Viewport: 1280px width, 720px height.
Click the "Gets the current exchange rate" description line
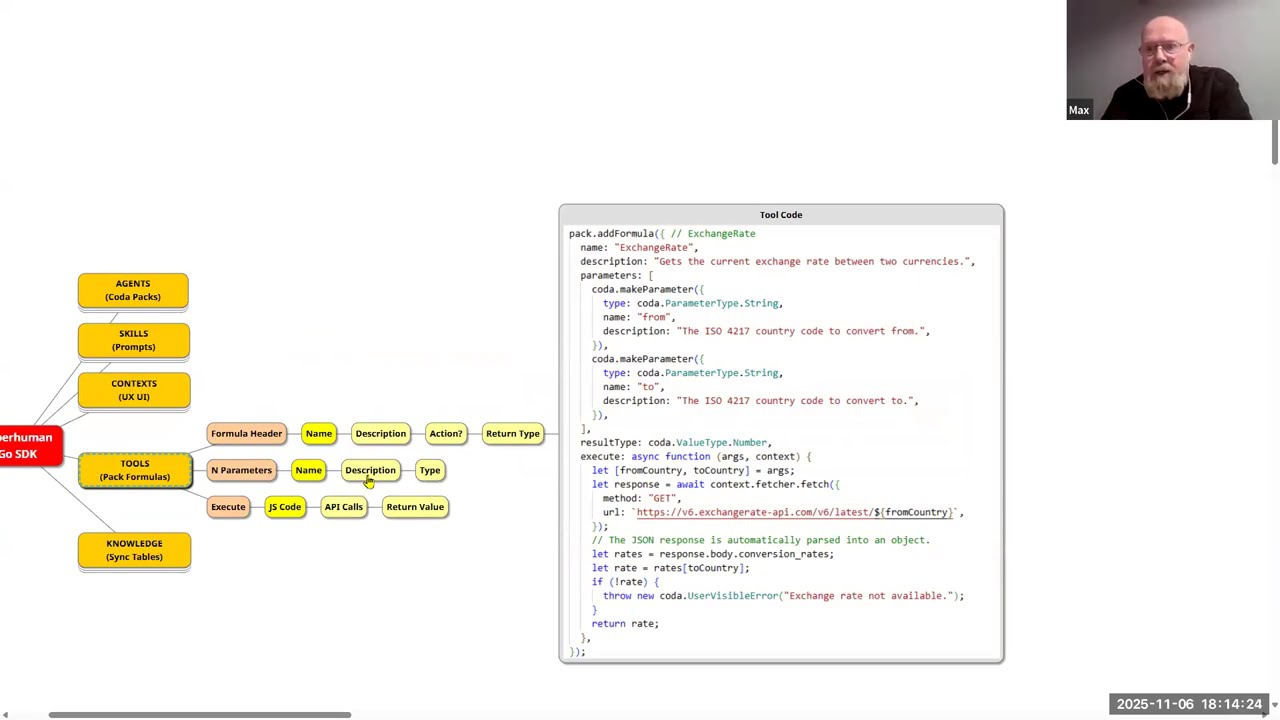point(777,262)
